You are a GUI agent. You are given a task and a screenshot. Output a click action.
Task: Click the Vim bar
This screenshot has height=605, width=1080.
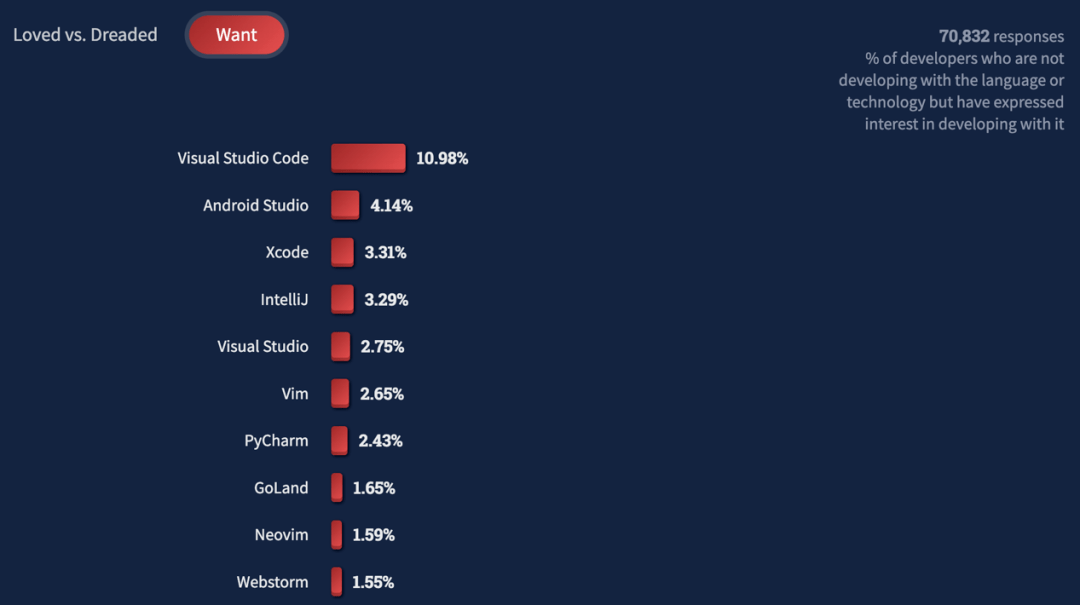click(340, 393)
